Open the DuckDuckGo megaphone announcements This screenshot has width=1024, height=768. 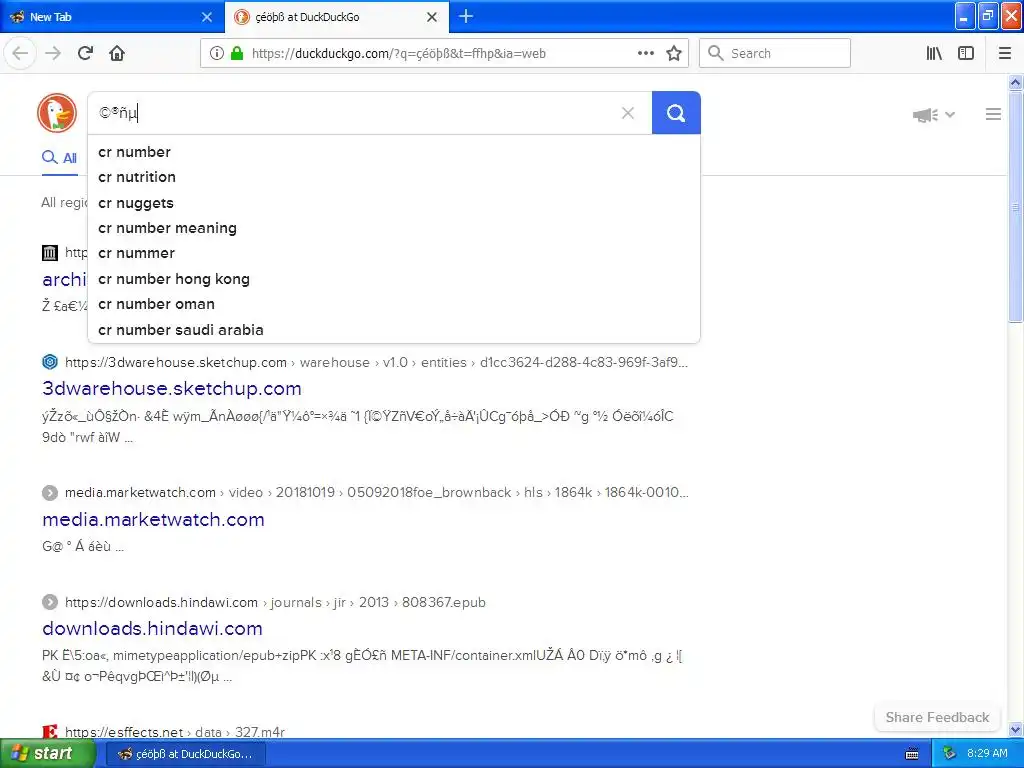(x=925, y=115)
